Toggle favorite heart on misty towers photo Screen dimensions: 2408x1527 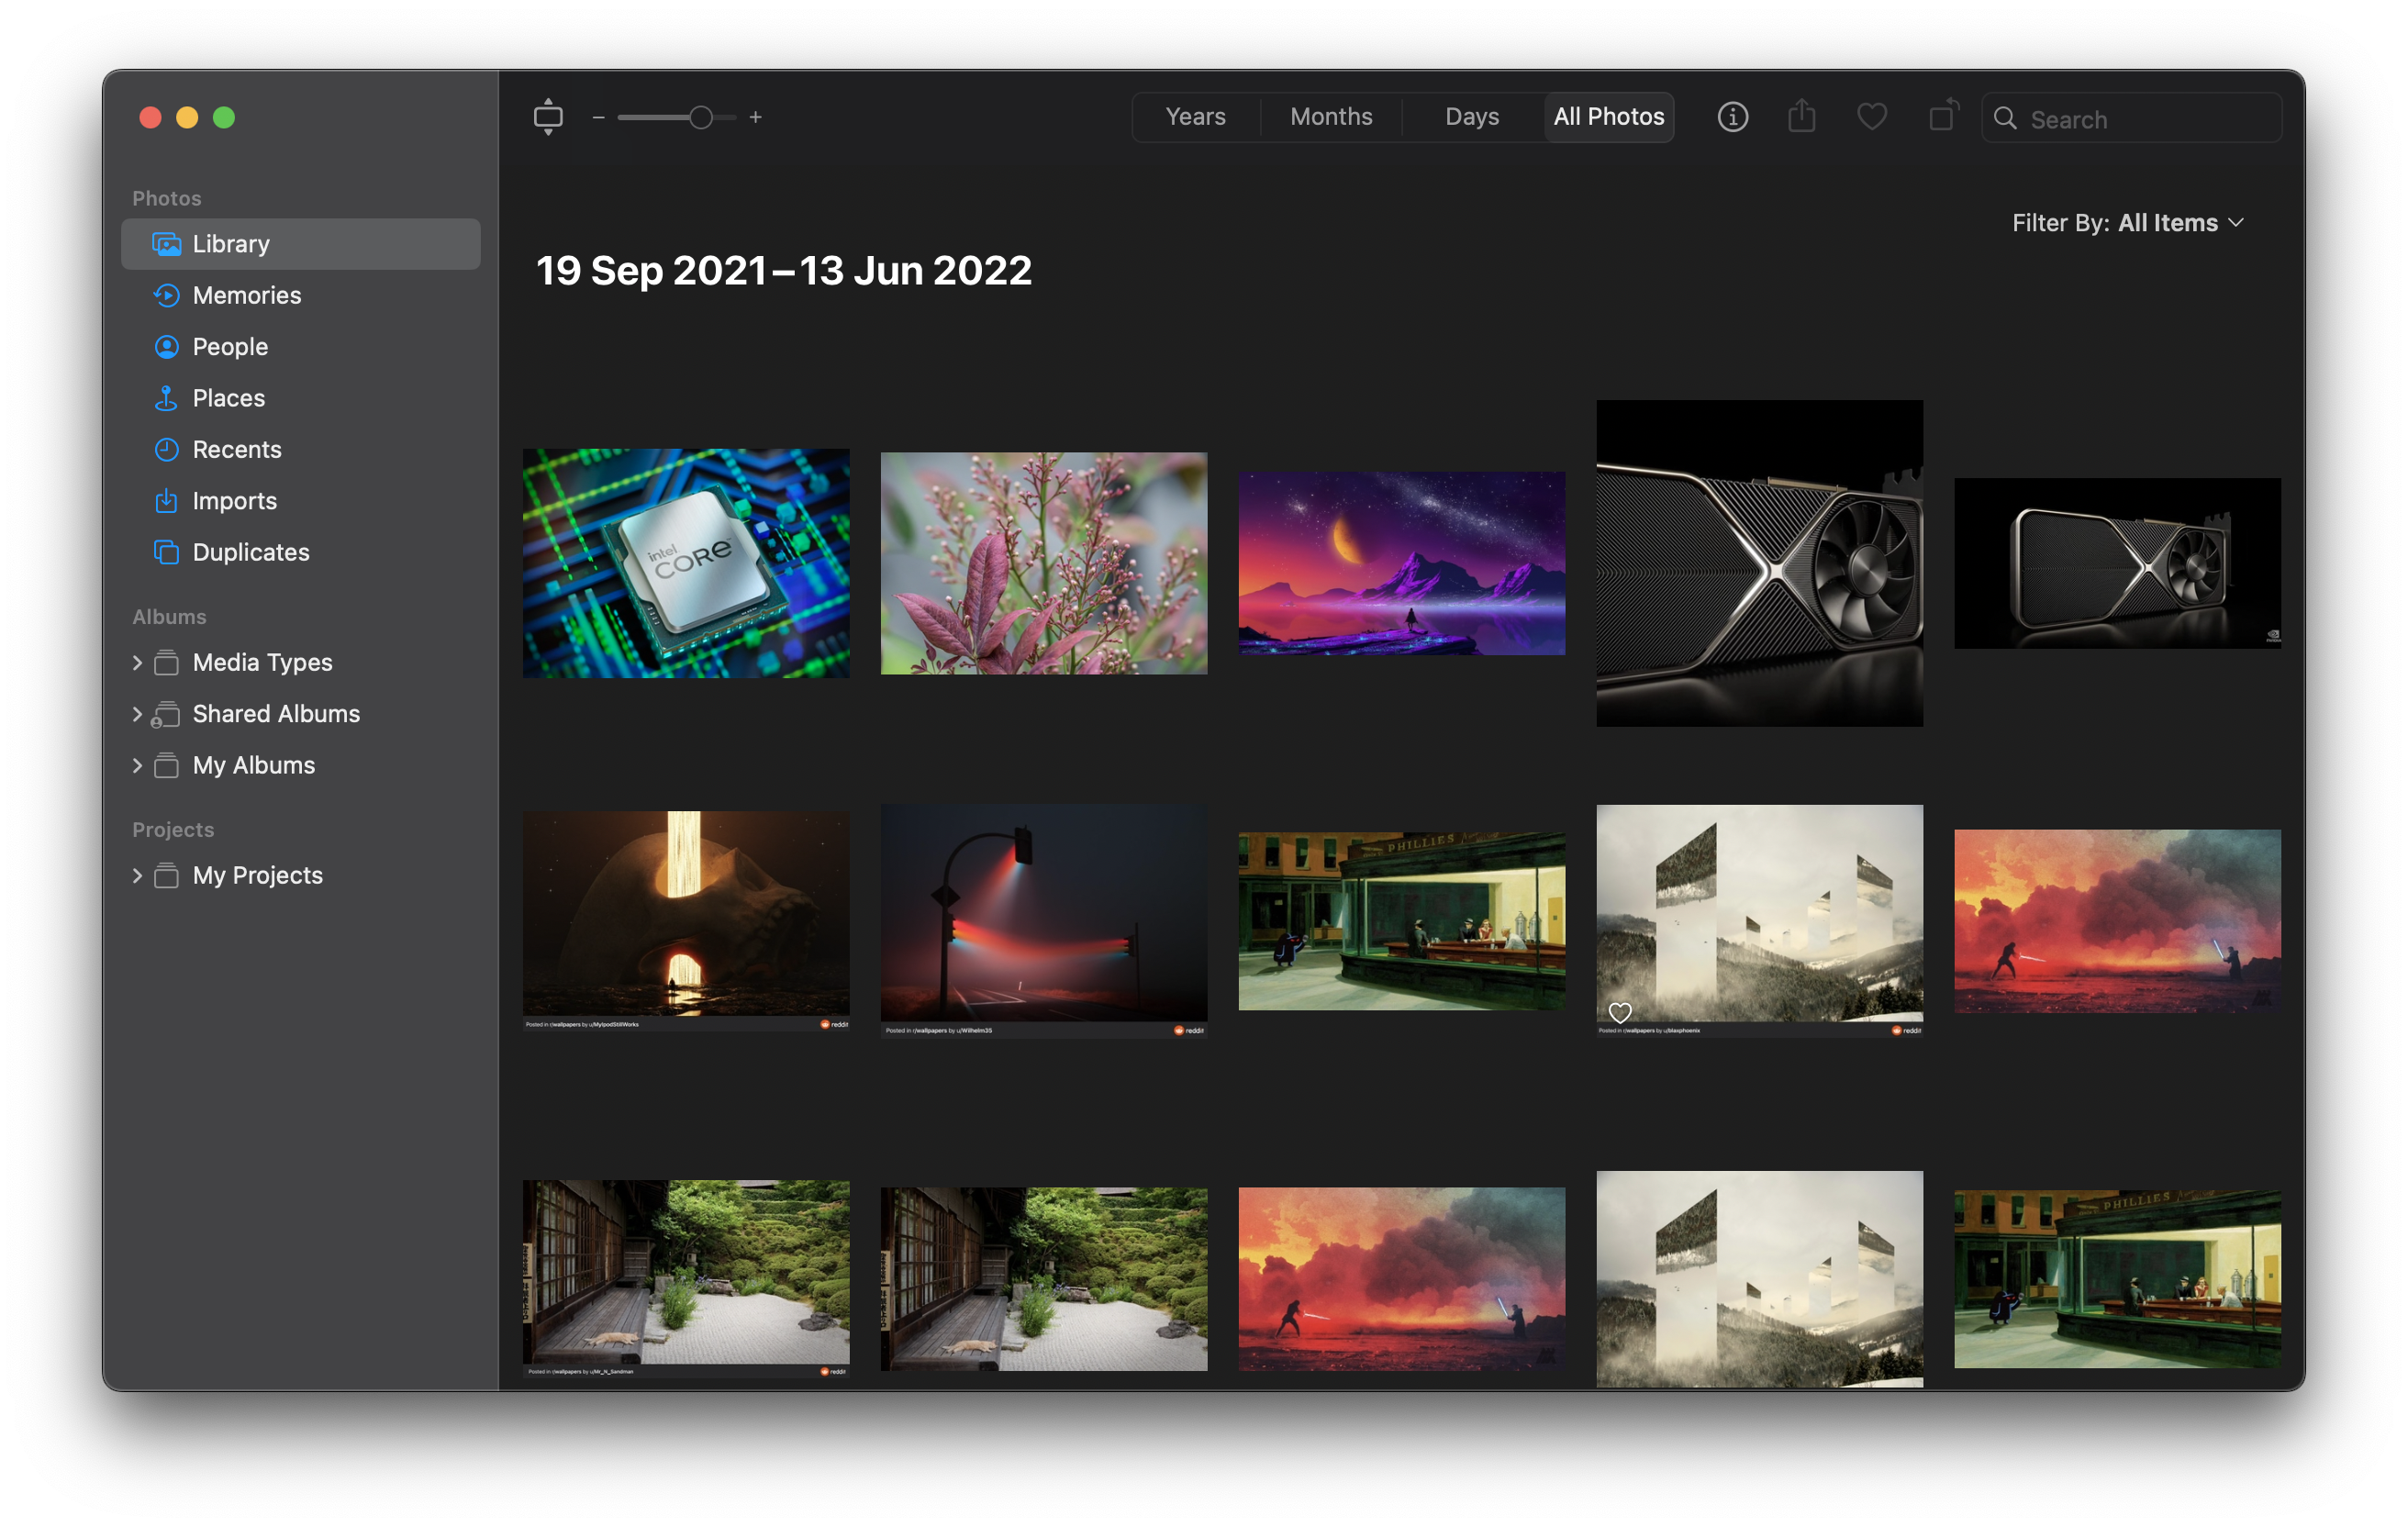coord(1620,1012)
